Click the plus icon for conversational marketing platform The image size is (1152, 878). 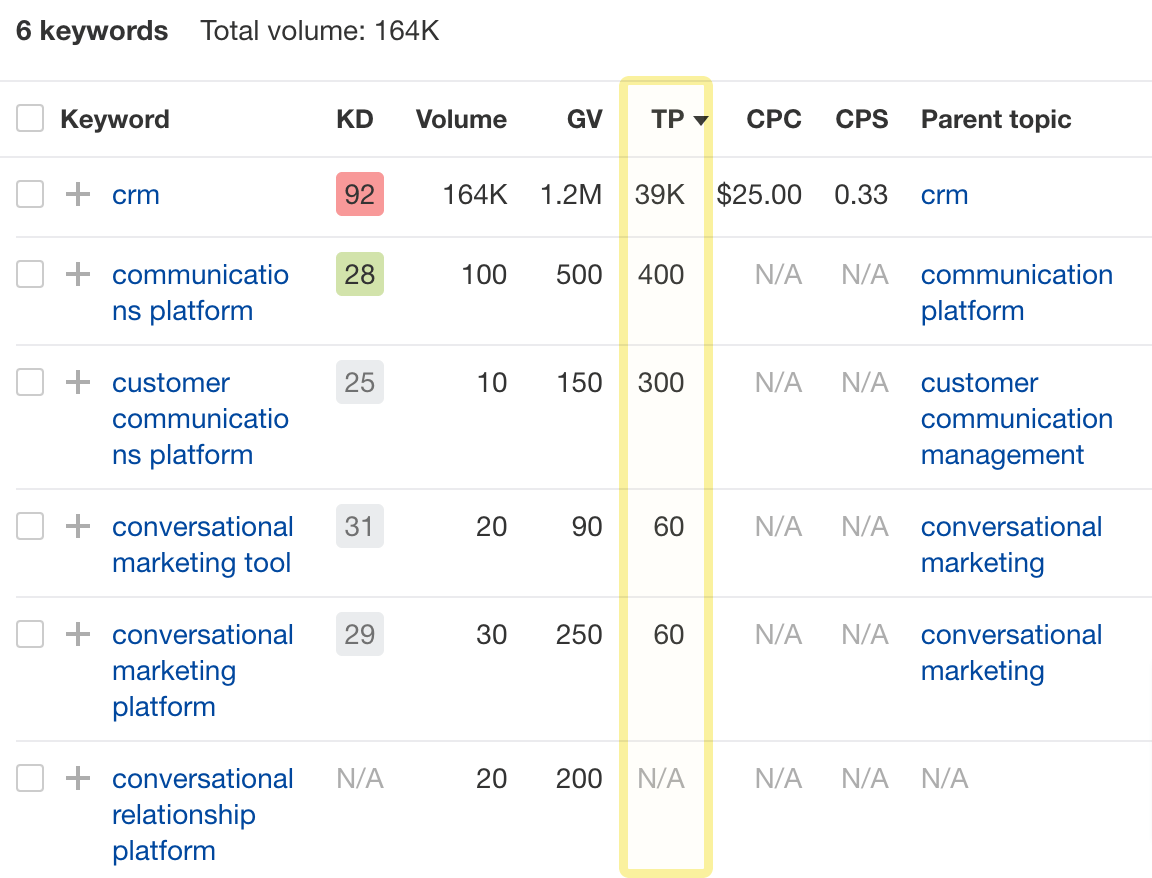[76, 634]
